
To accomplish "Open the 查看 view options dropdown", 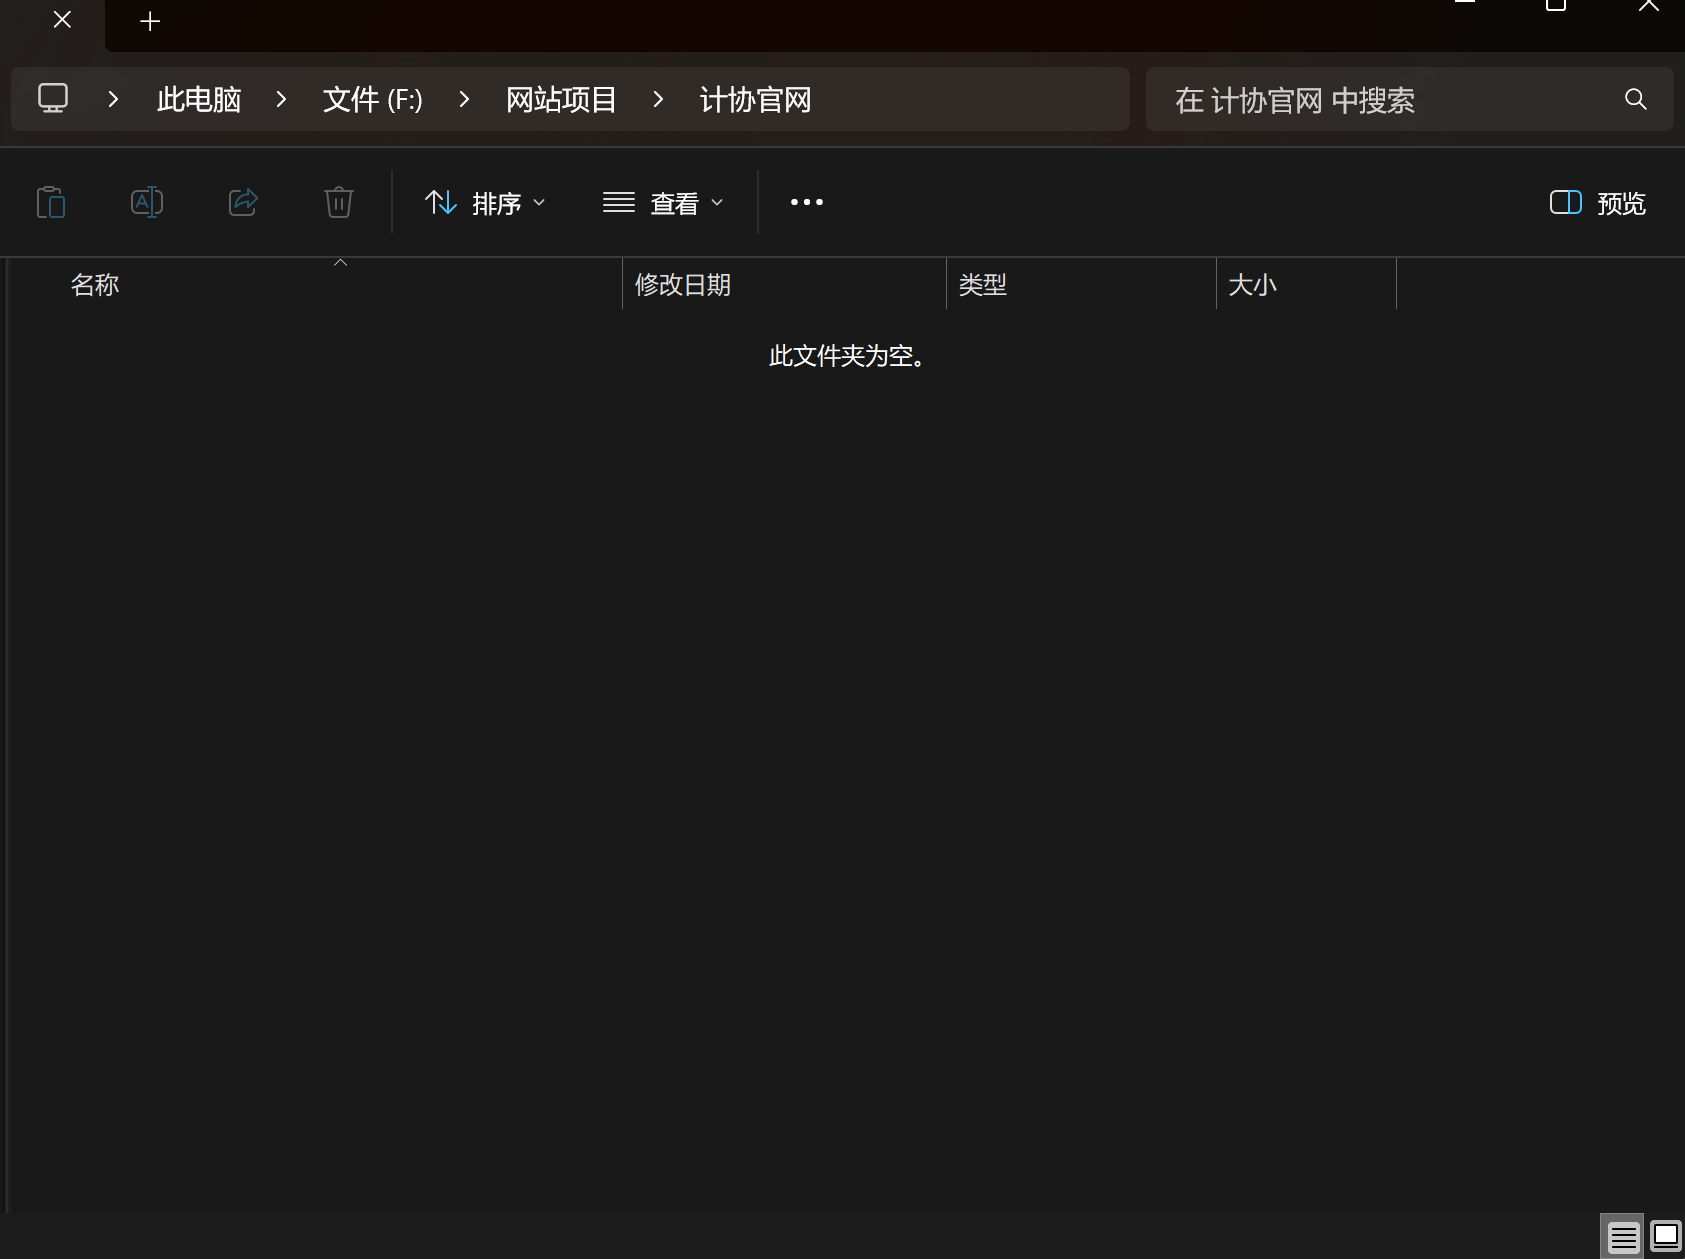I will pyautogui.click(x=718, y=202).
